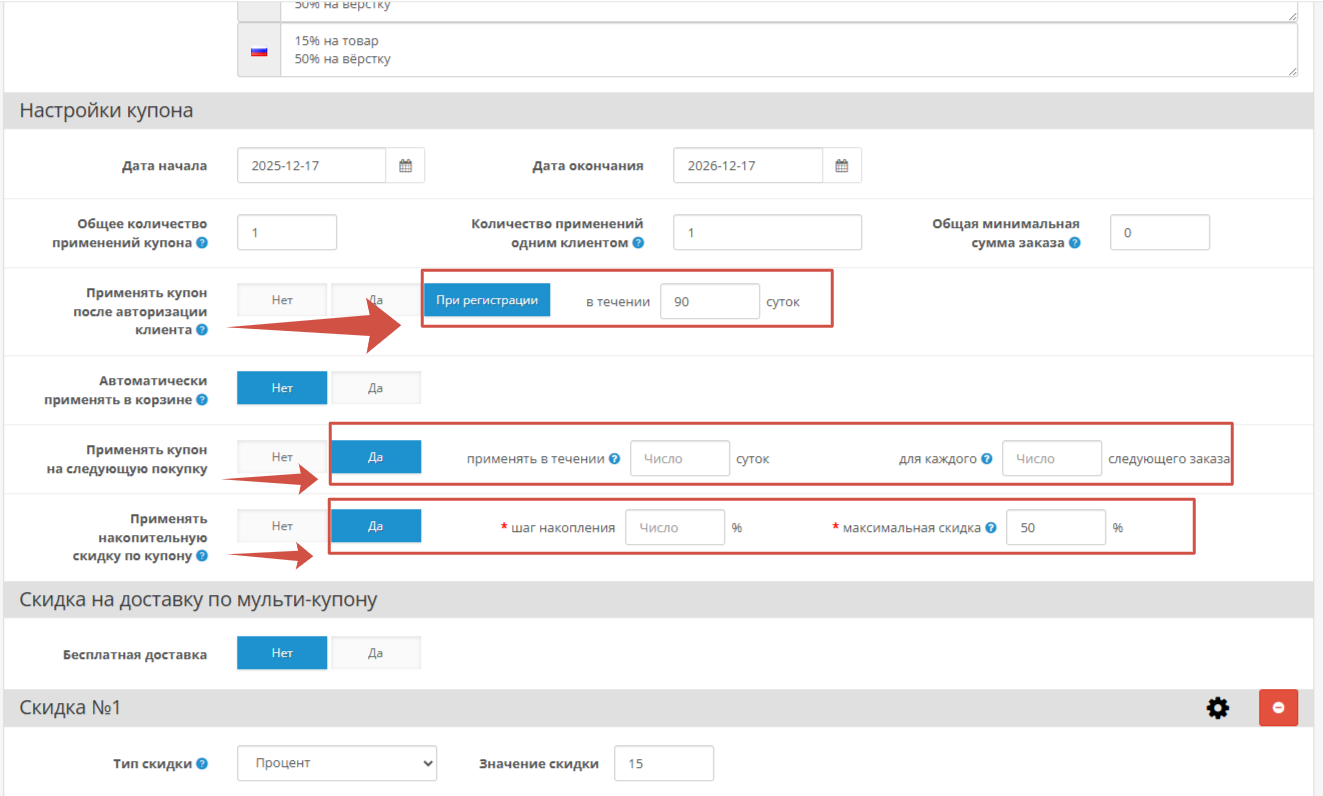Click the Russian flag description text area

pyautogui.click(x=788, y=50)
